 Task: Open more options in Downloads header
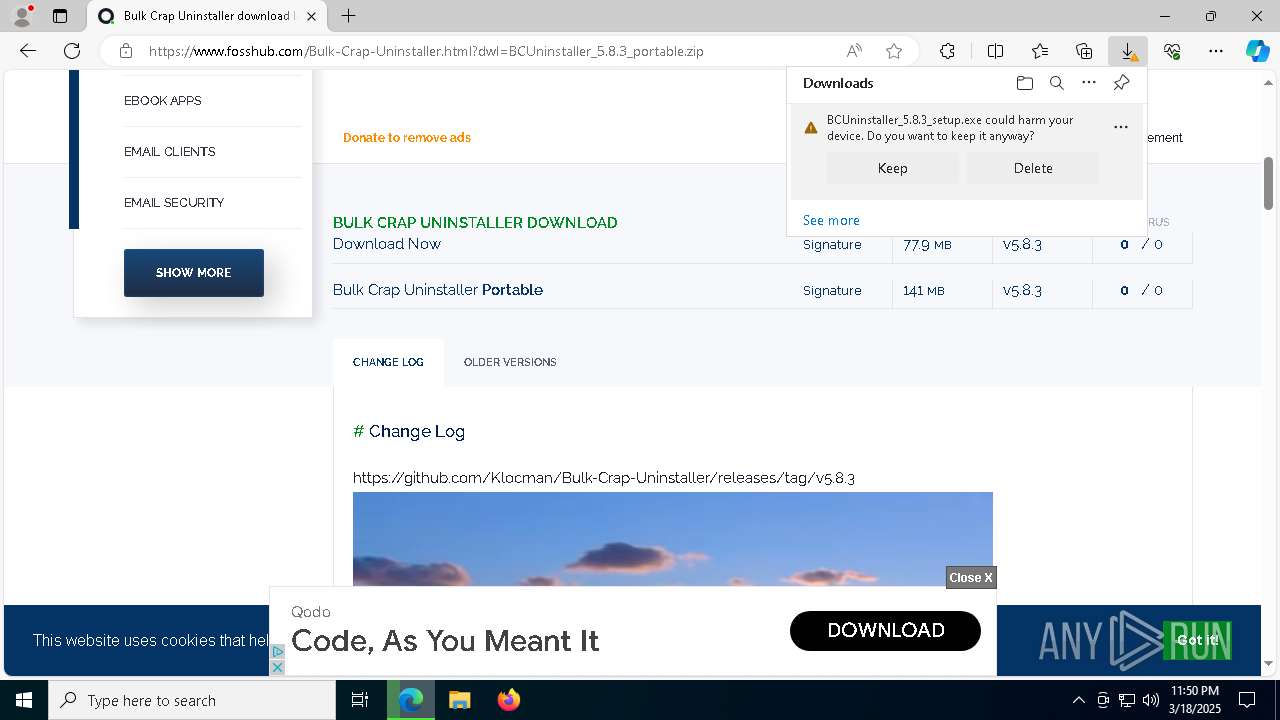point(1089,83)
